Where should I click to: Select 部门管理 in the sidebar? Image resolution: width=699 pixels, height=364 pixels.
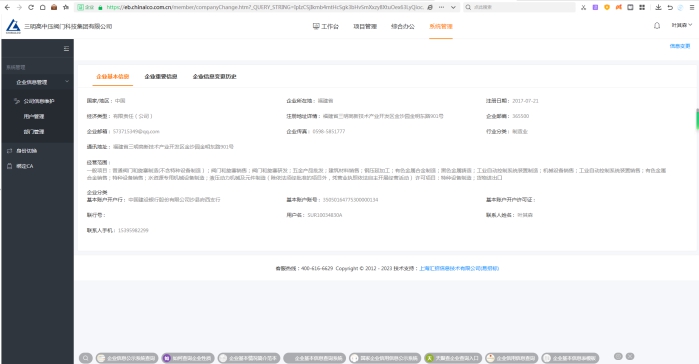pos(34,131)
